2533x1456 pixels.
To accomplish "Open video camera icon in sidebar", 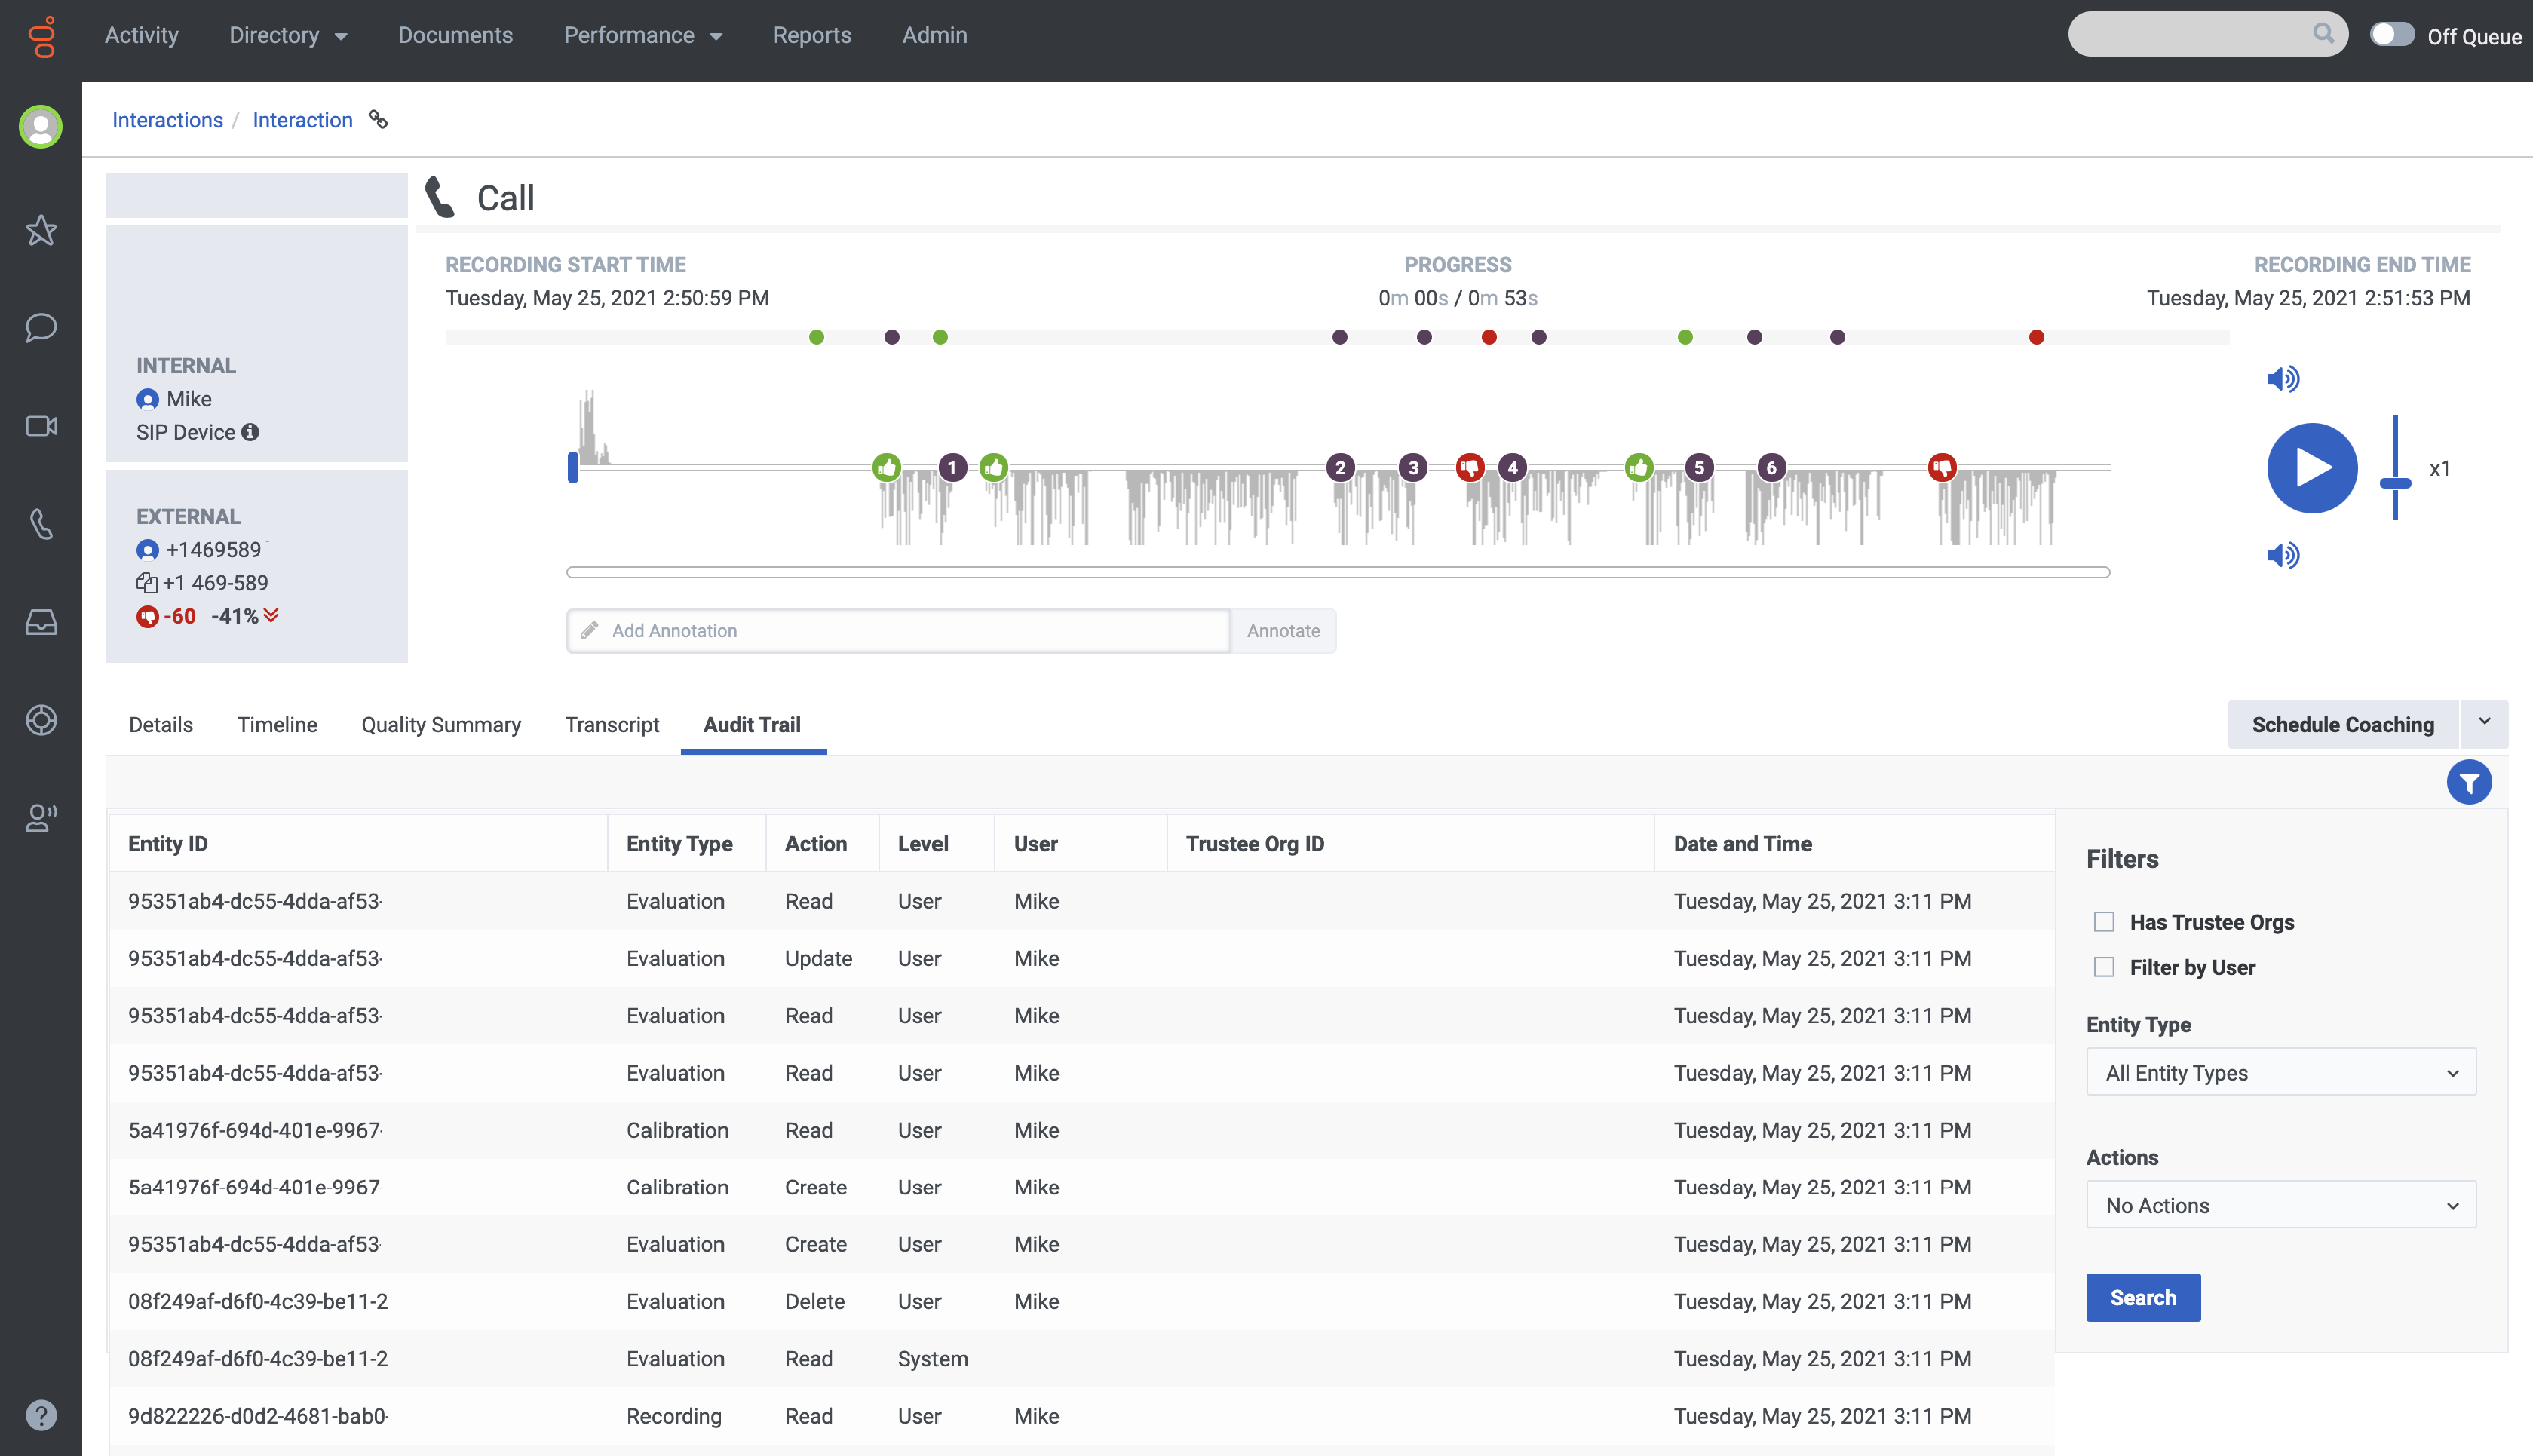I will (x=41, y=426).
